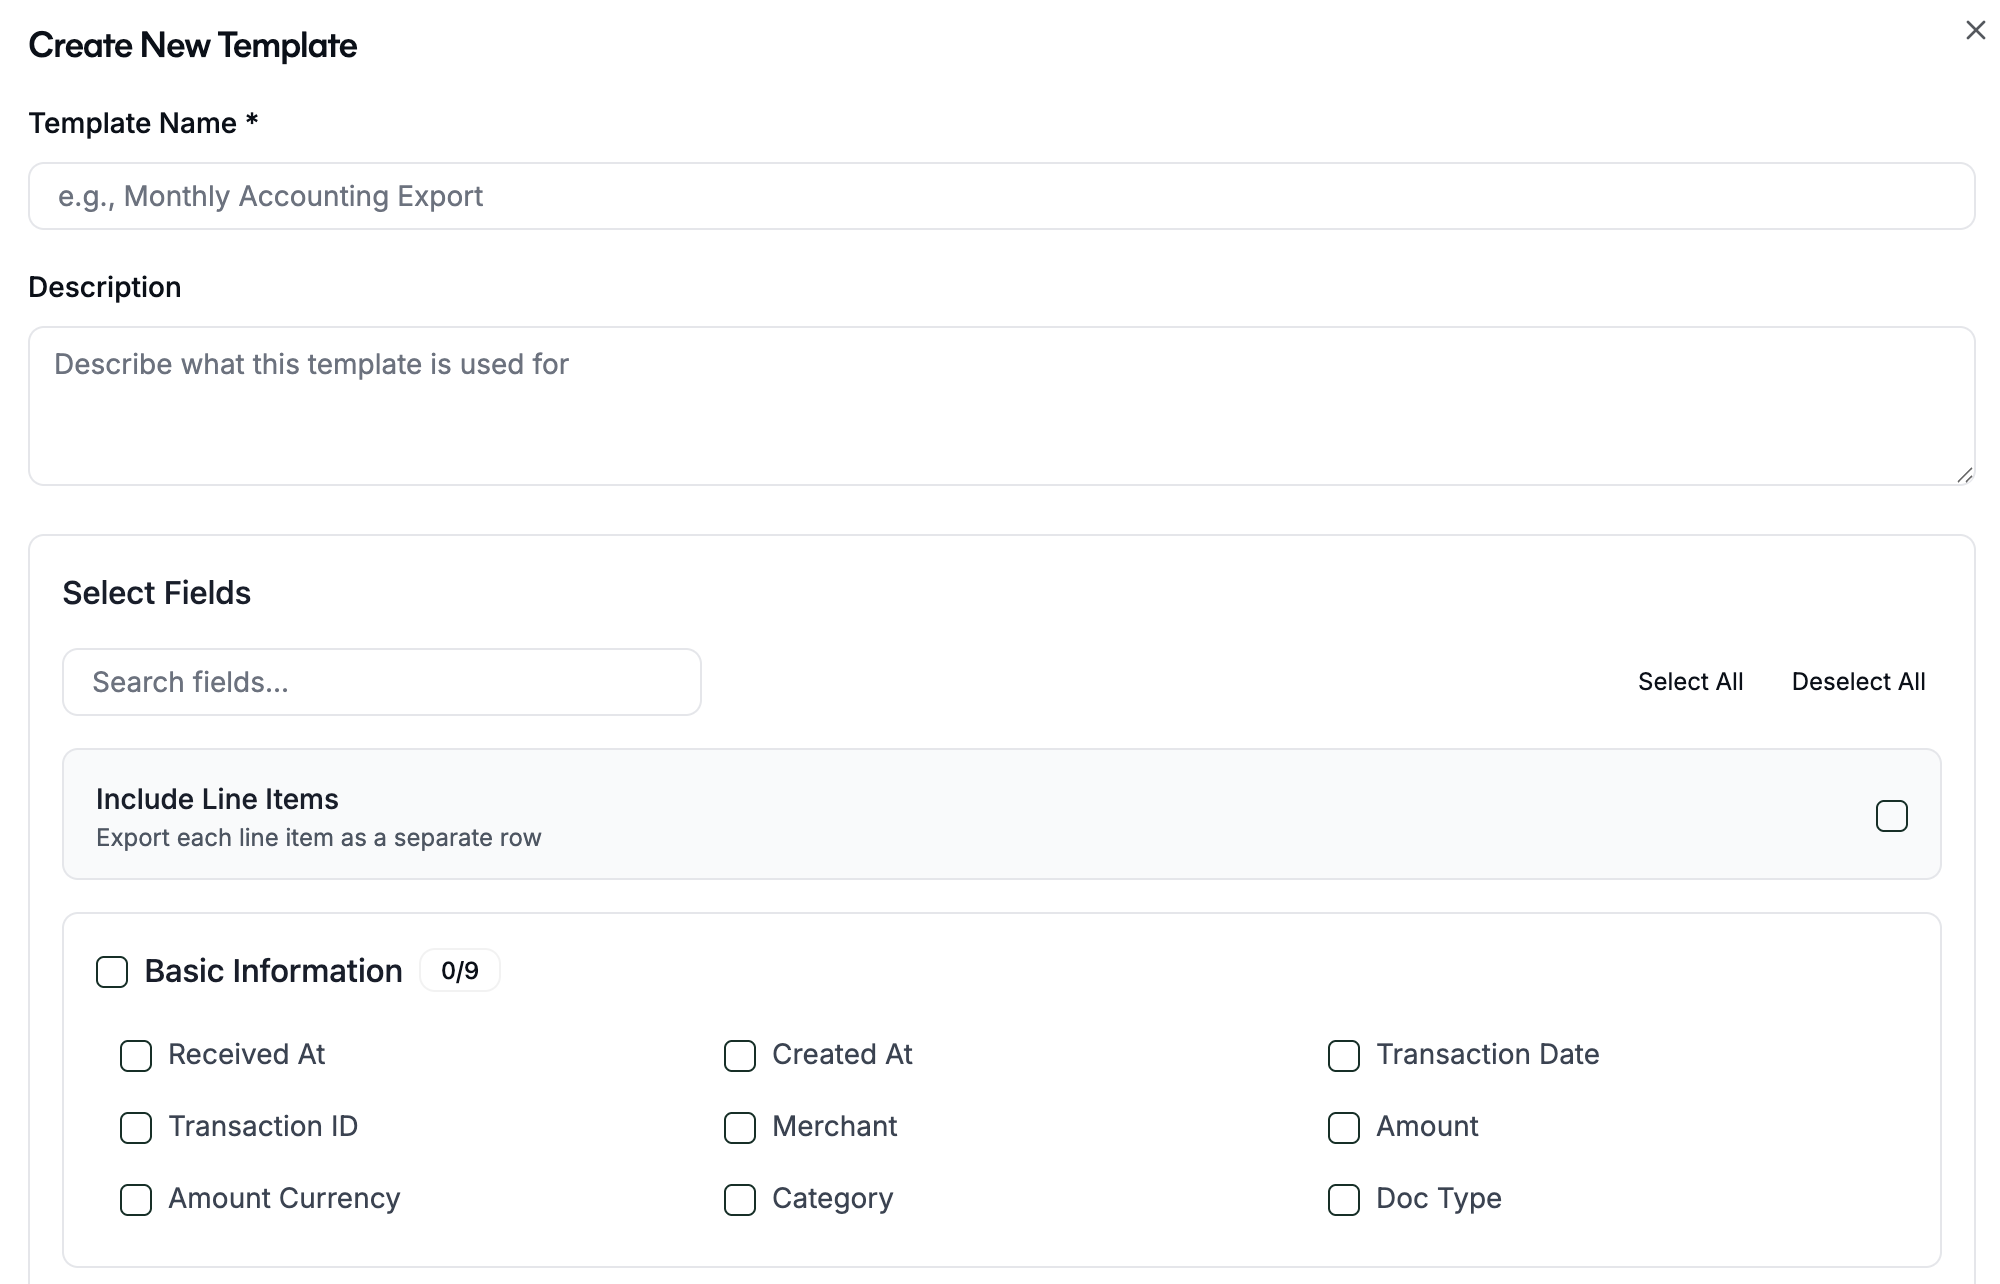
Task: Click the Deselect All button
Action: click(x=1858, y=682)
